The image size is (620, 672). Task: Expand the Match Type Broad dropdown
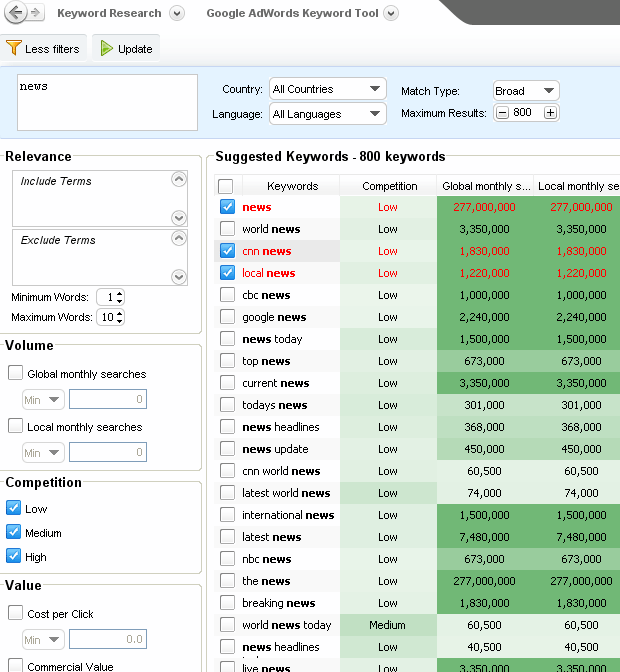[x=525, y=90]
